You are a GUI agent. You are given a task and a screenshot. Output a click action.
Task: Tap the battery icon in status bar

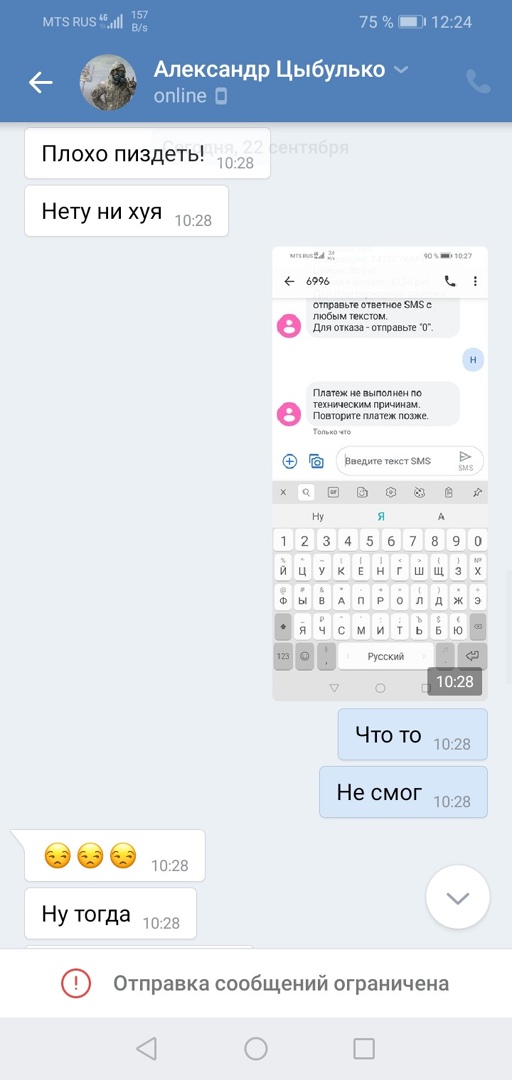pos(412,22)
